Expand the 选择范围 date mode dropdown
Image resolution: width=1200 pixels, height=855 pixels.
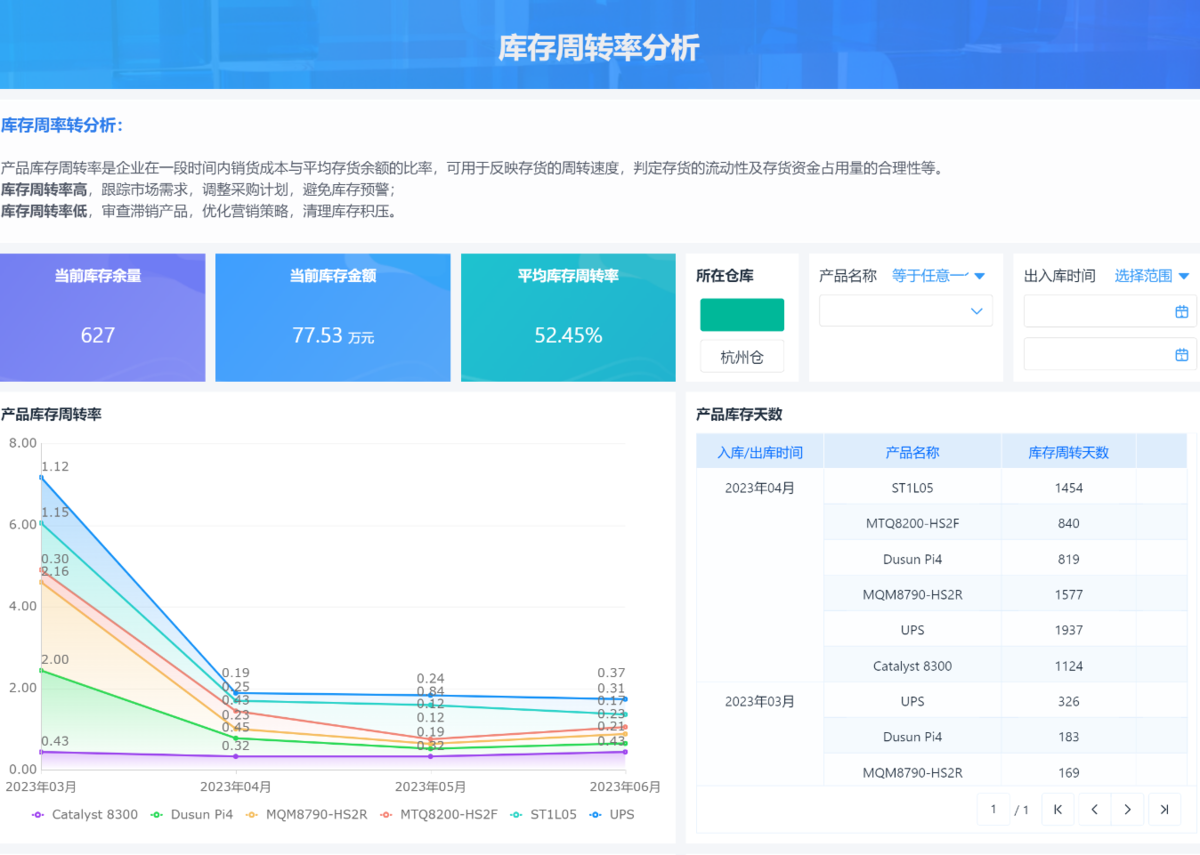[x=1152, y=276]
